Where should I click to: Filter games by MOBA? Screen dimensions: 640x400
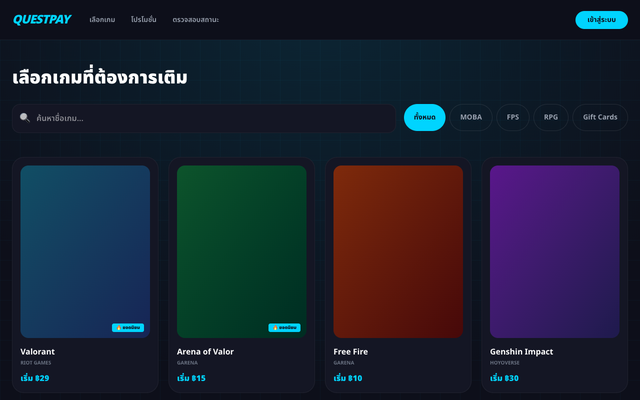click(471, 117)
